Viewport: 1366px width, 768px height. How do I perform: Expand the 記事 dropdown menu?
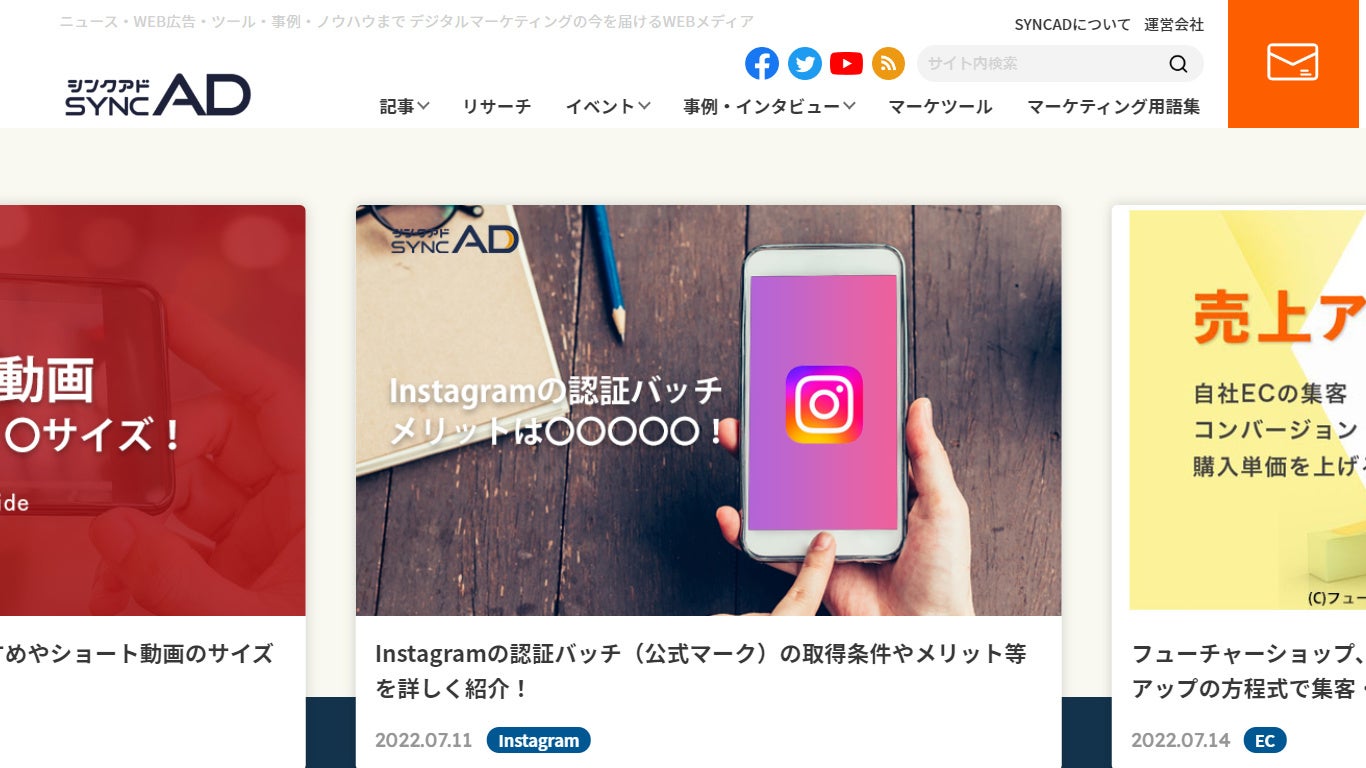click(404, 106)
